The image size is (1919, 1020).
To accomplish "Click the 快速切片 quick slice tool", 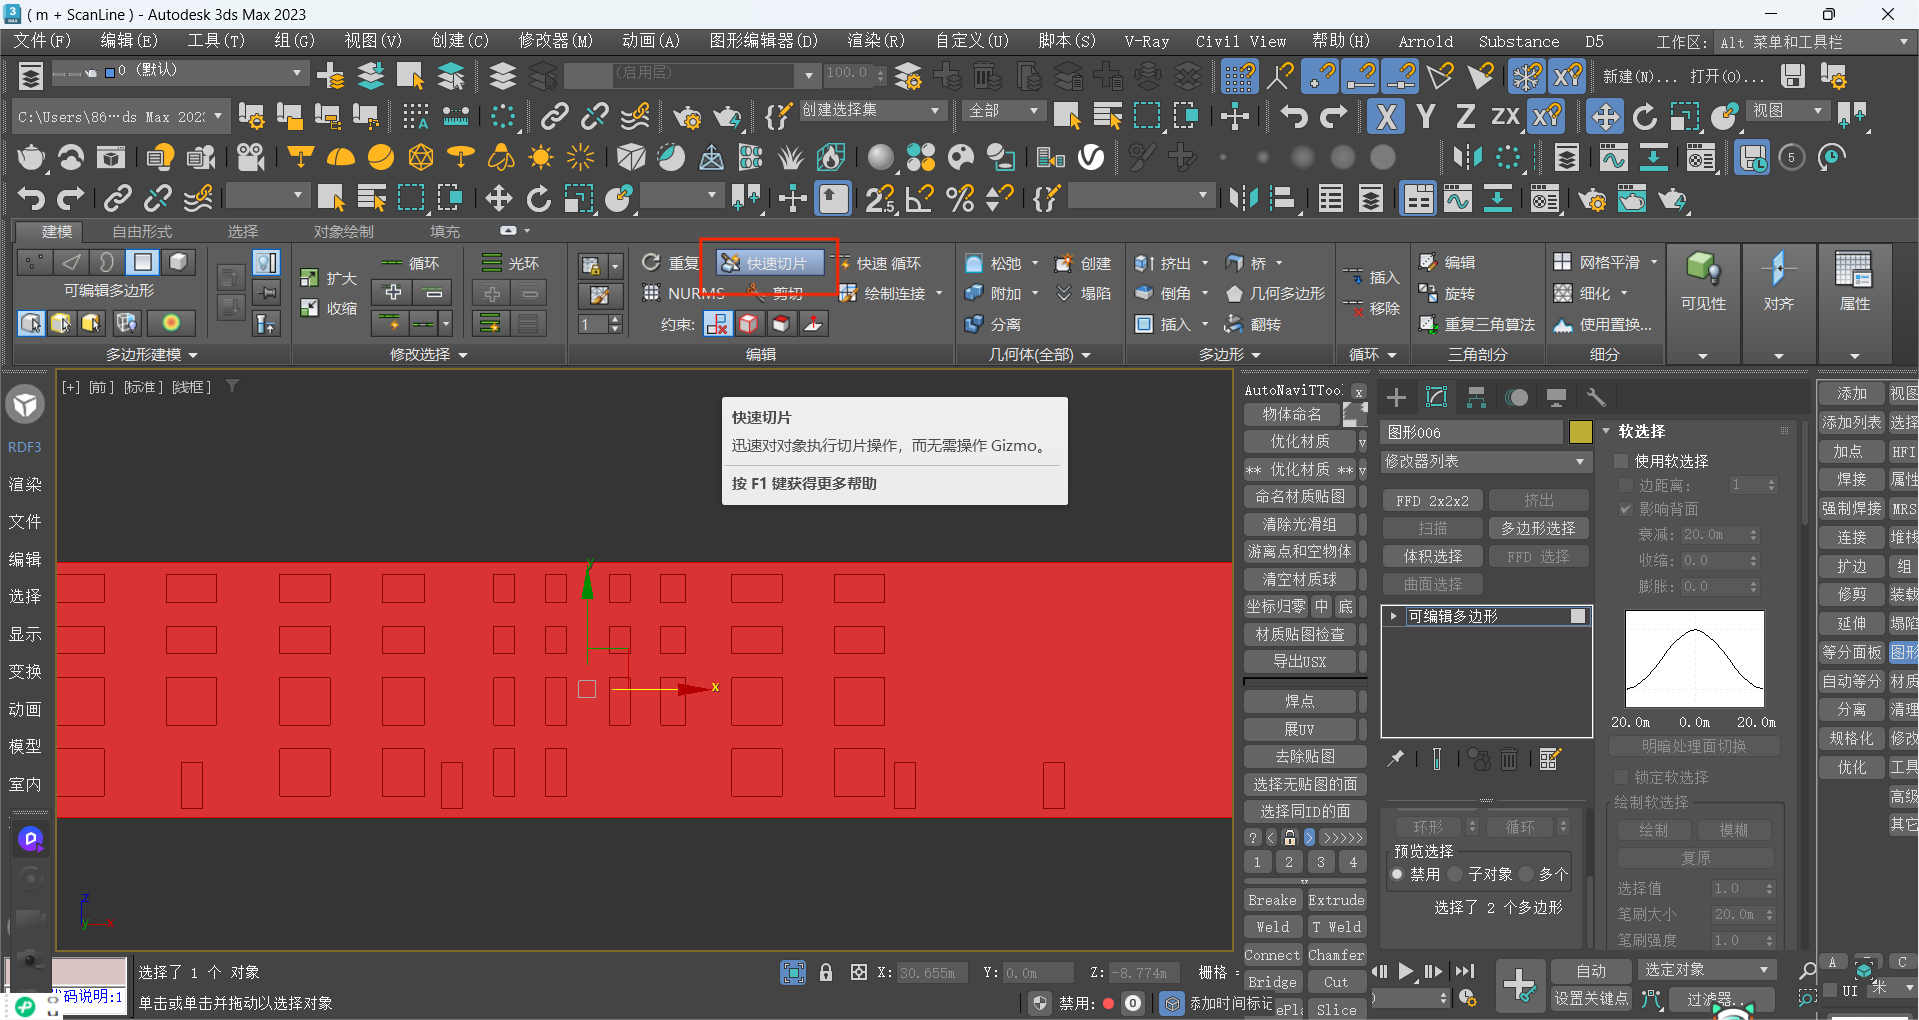I will 769,263.
